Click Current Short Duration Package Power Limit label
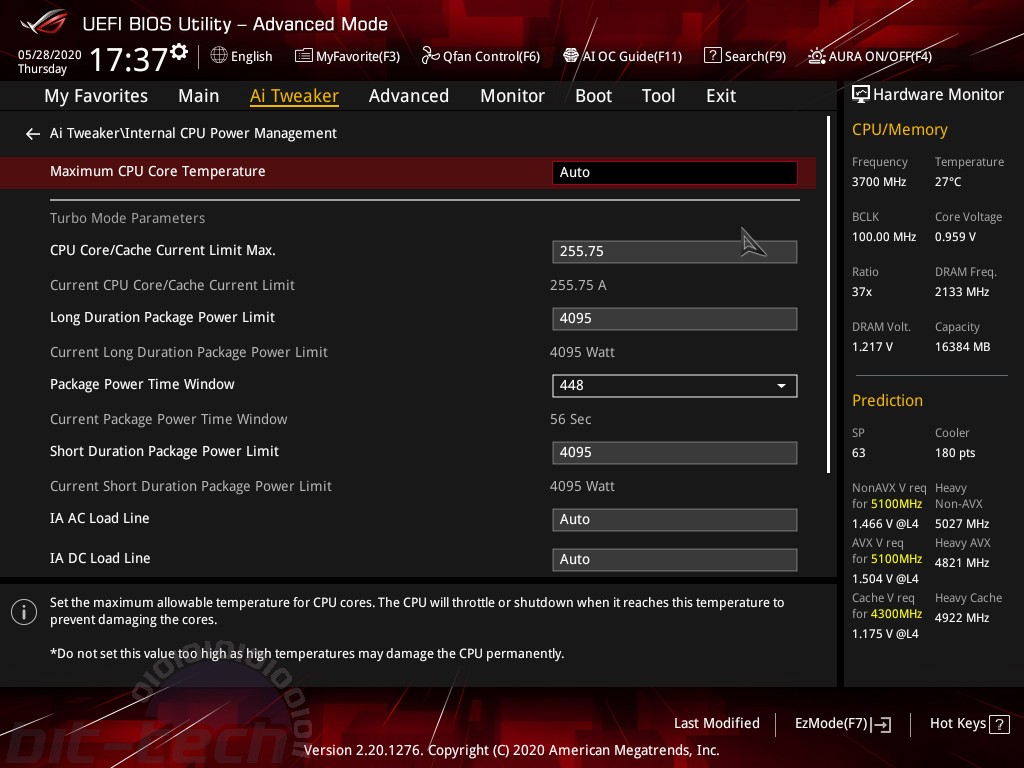This screenshot has height=768, width=1024. point(191,487)
